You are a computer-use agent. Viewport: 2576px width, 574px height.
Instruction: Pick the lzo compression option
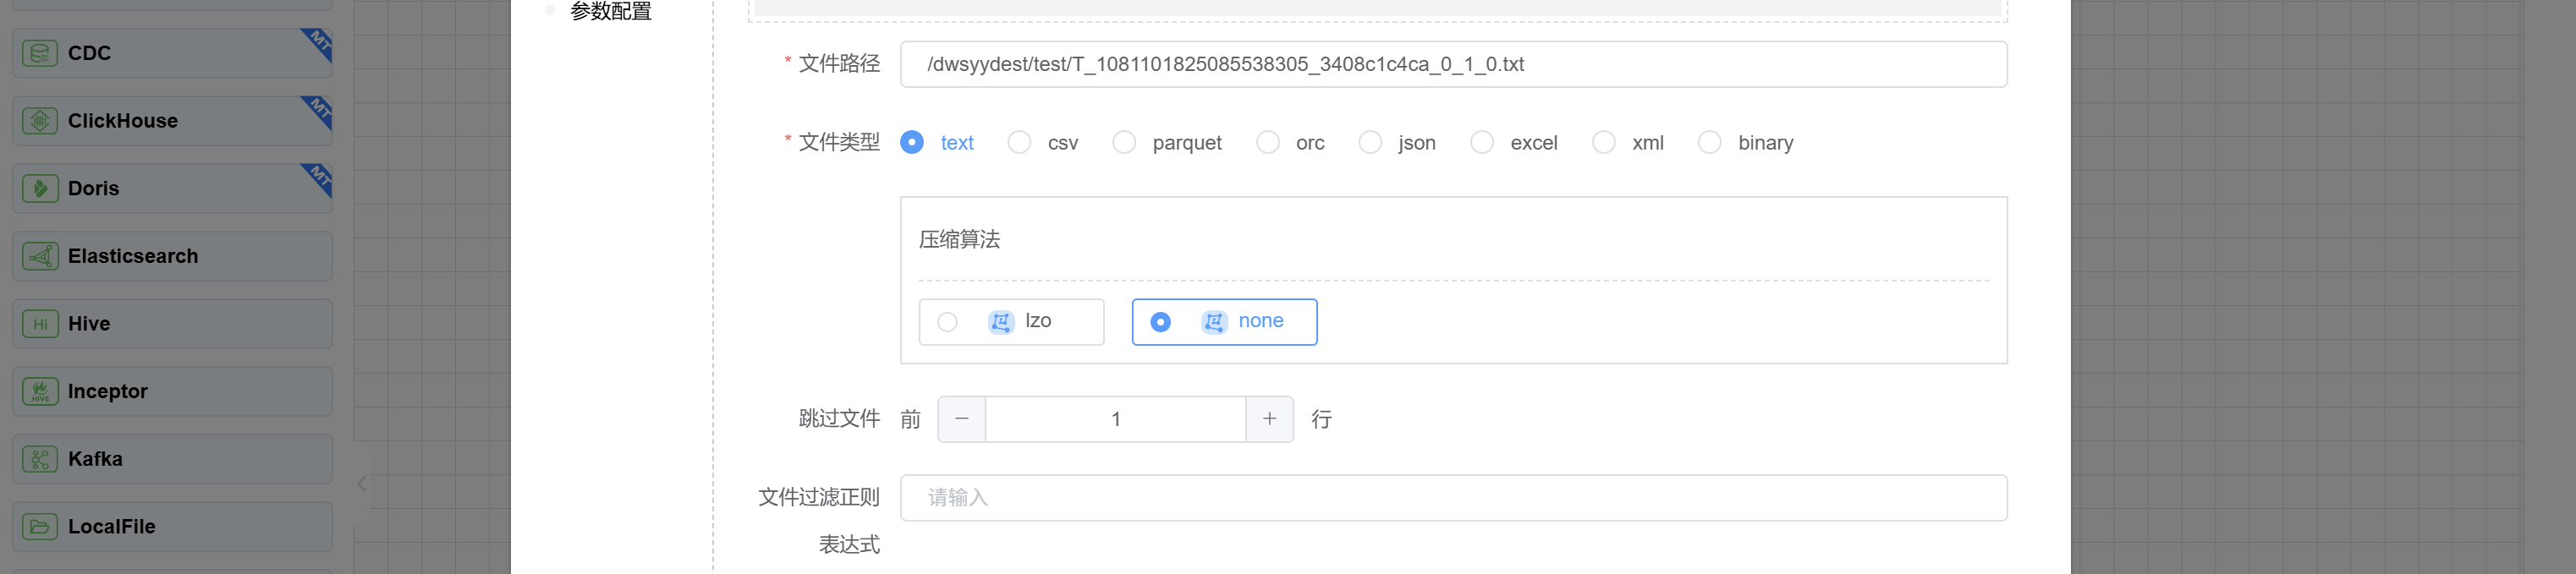pyautogui.click(x=947, y=322)
